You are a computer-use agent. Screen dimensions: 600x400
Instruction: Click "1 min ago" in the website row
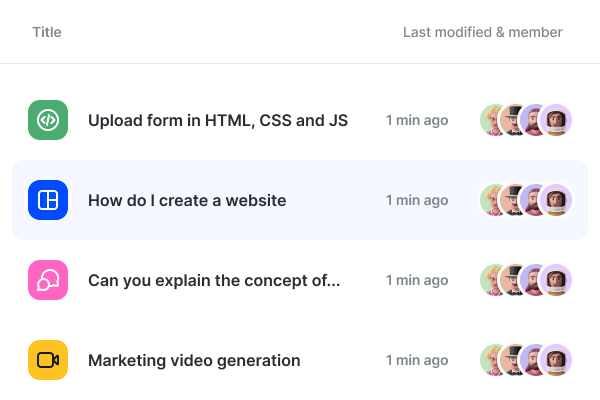tap(417, 200)
